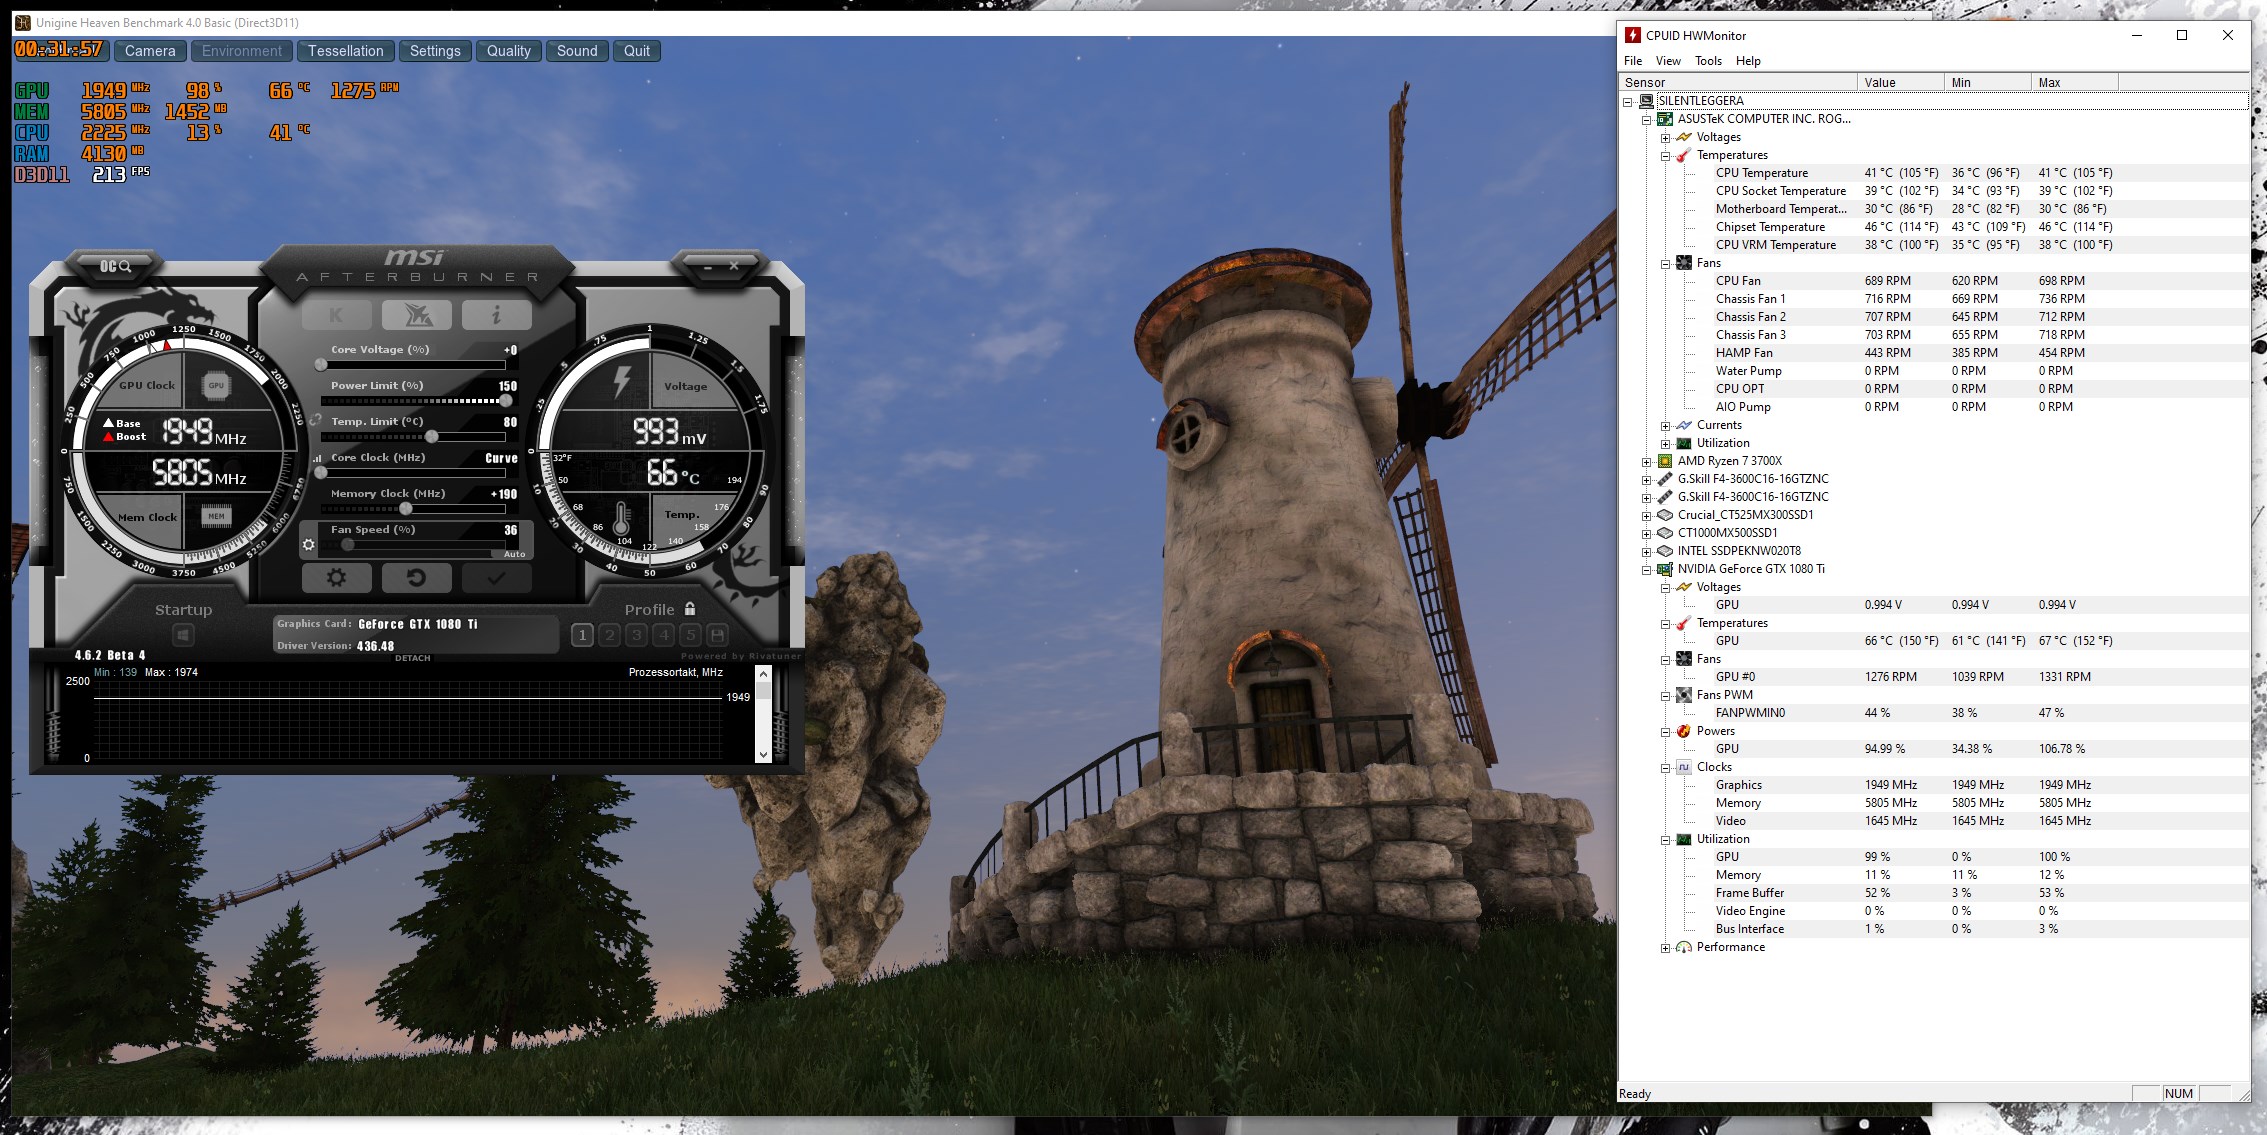Image resolution: width=2267 pixels, height=1135 pixels.
Task: Open voltage/frequency curve editor bars icon
Action: tap(318, 458)
